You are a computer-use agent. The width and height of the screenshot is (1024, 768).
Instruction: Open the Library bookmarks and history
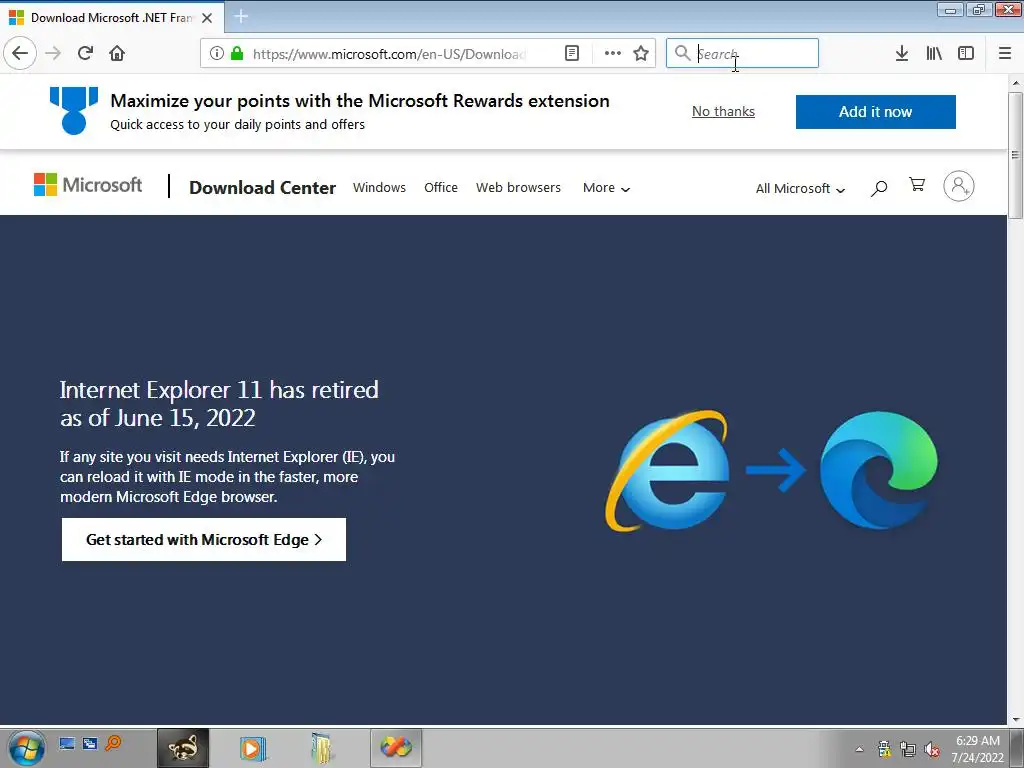(x=934, y=53)
